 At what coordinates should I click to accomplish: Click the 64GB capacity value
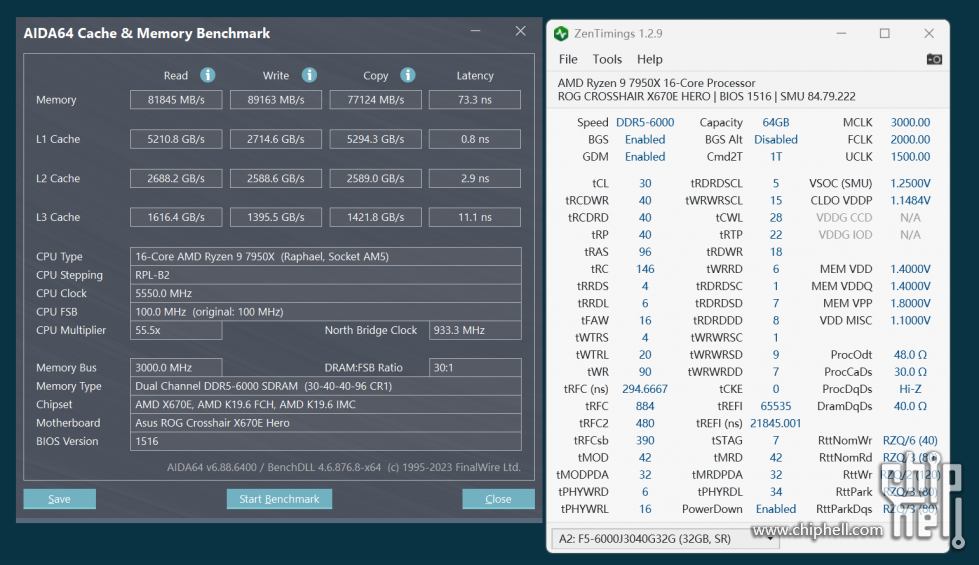[775, 122]
